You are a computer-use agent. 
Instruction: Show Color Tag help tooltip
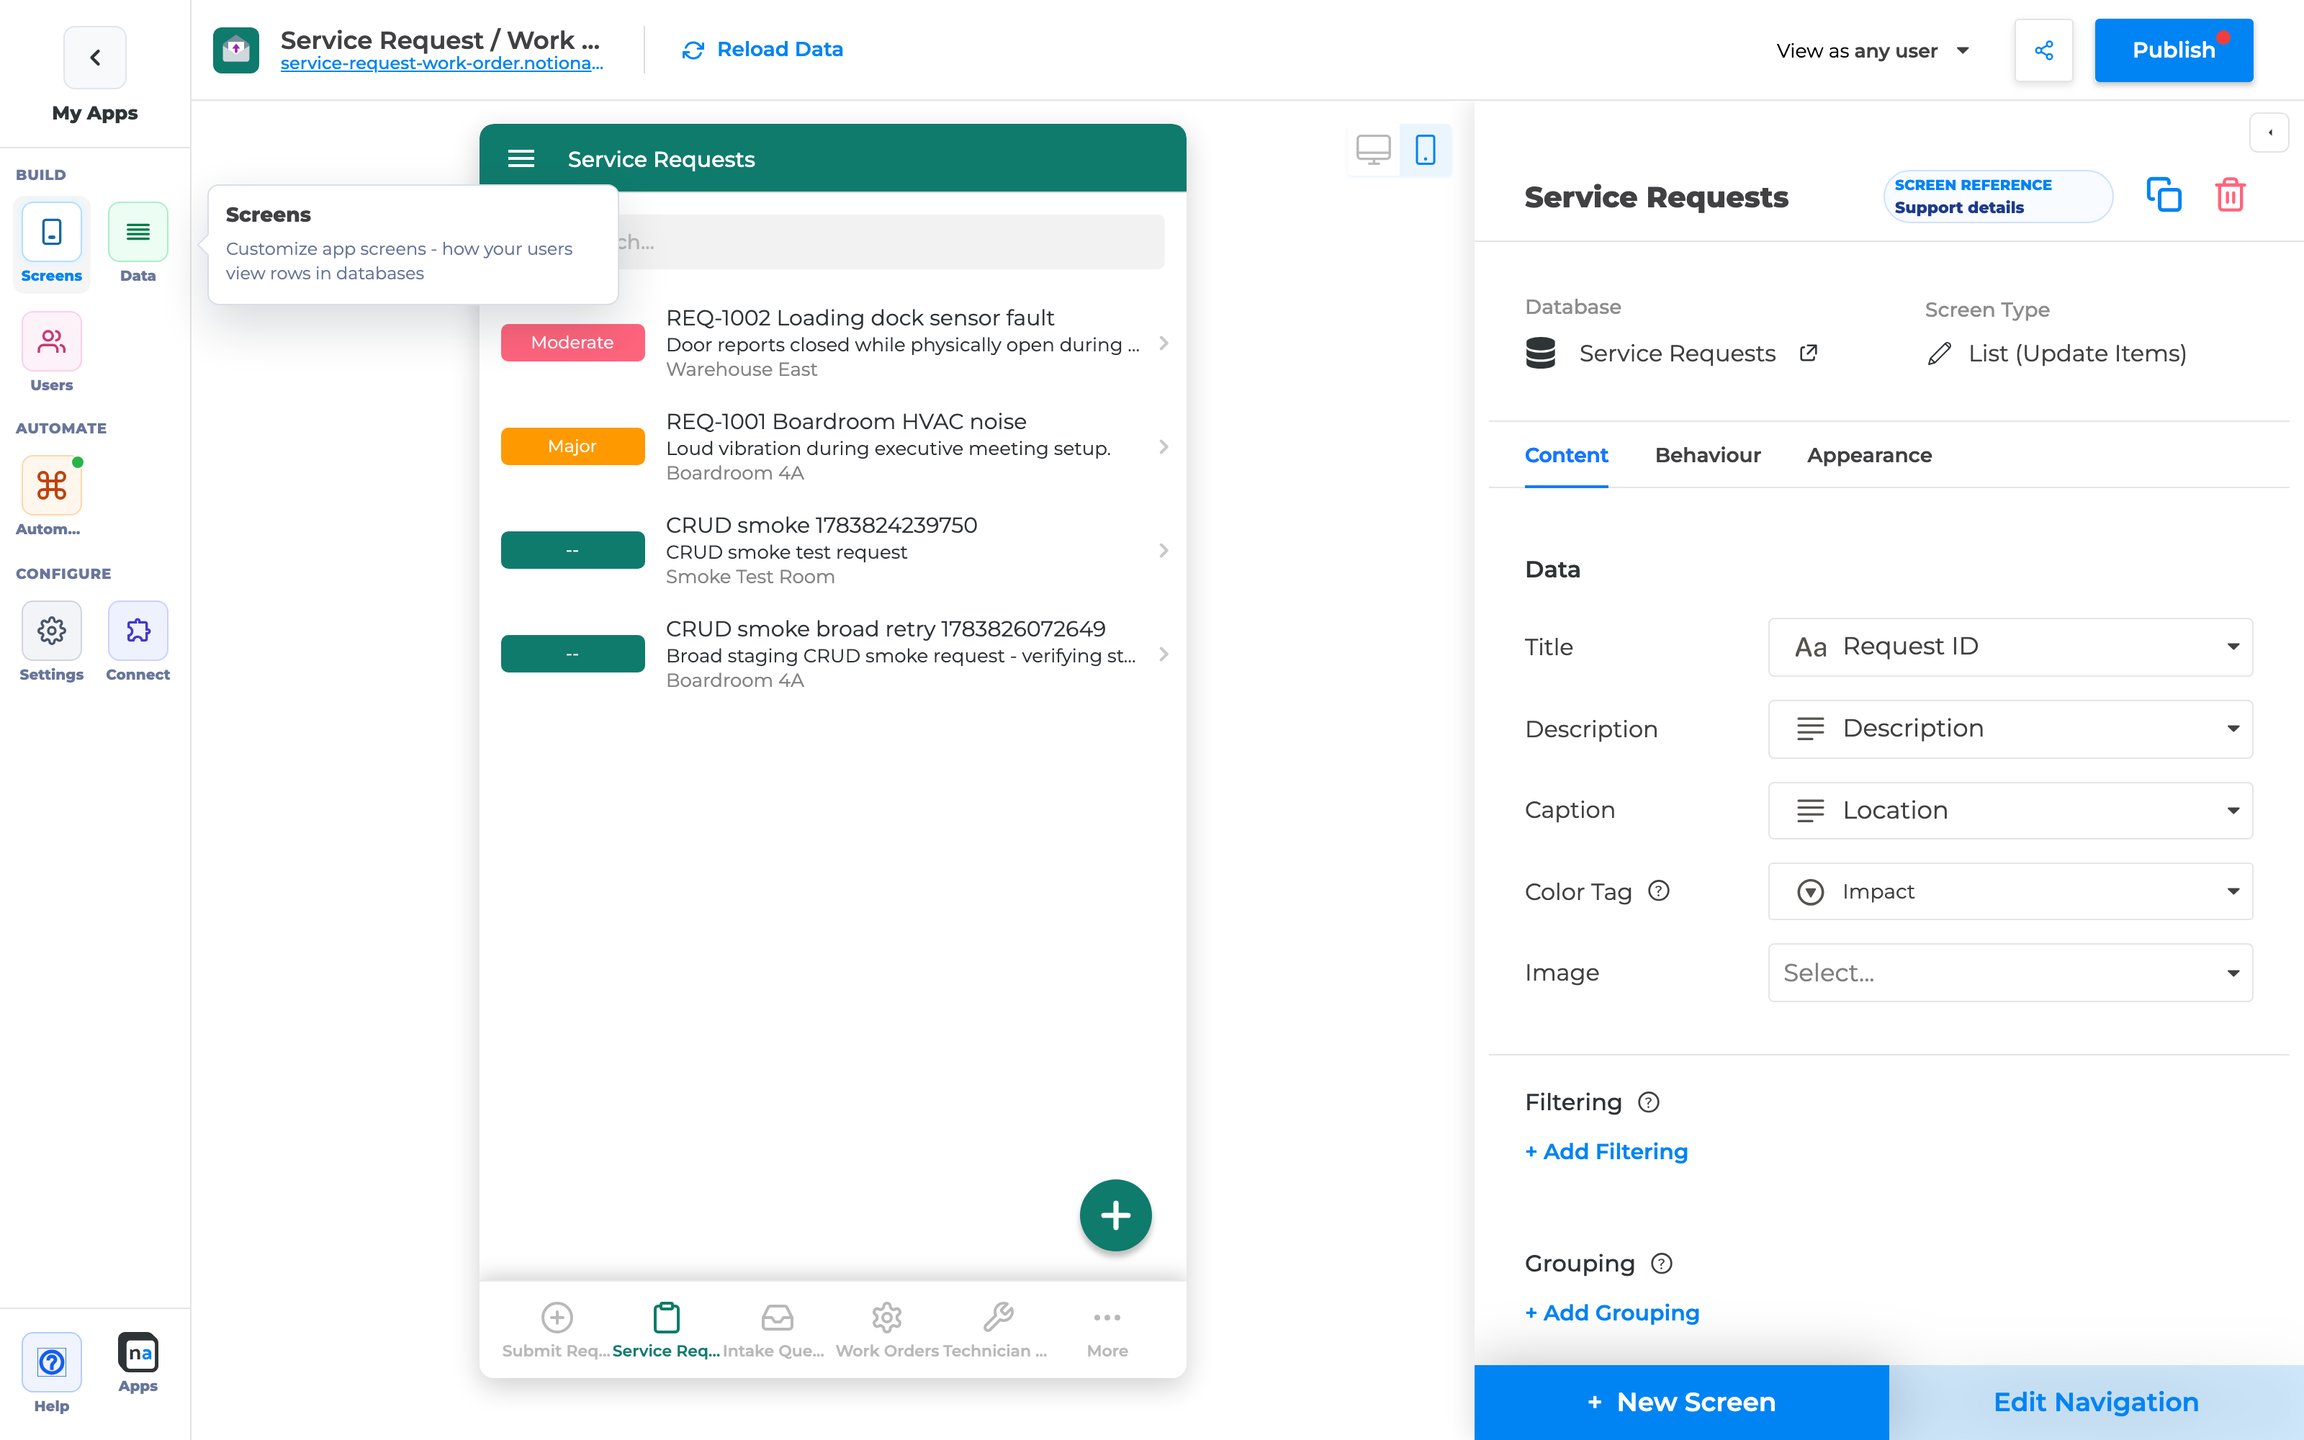point(1659,891)
